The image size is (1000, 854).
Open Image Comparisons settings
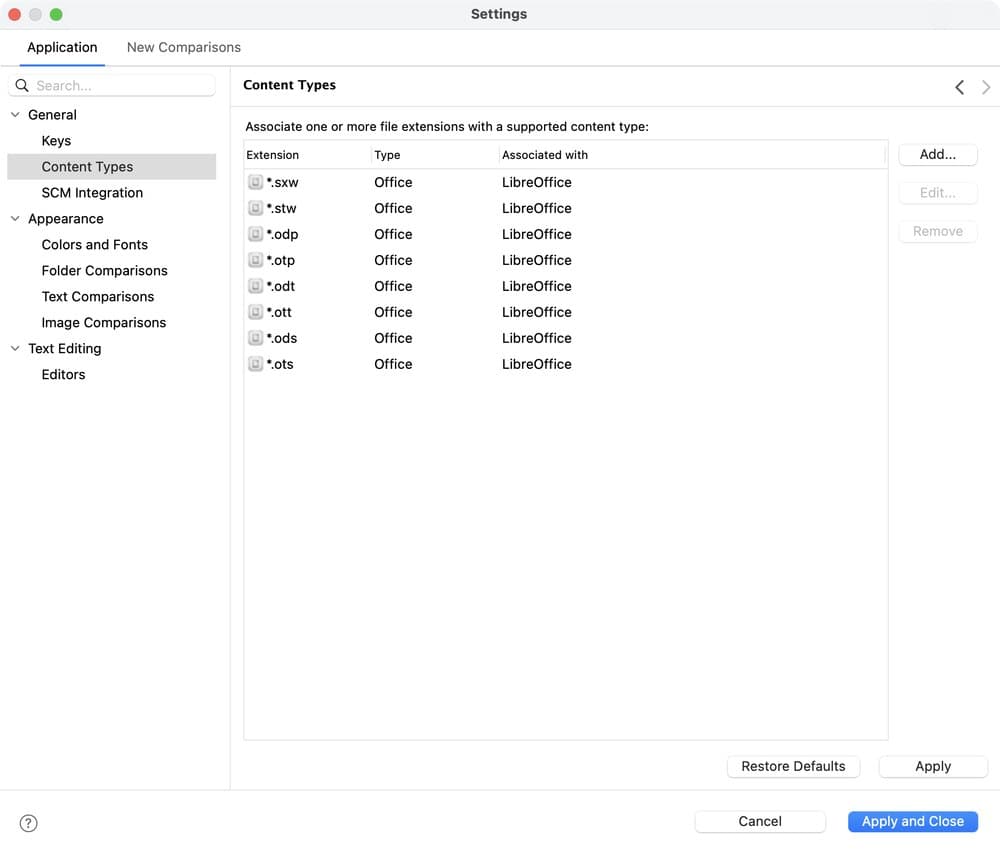pyautogui.click(x=104, y=323)
